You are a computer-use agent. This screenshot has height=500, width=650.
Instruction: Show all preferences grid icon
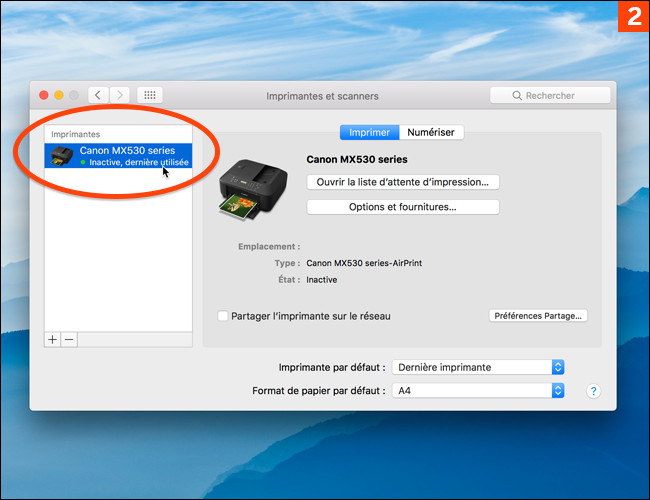[150, 95]
